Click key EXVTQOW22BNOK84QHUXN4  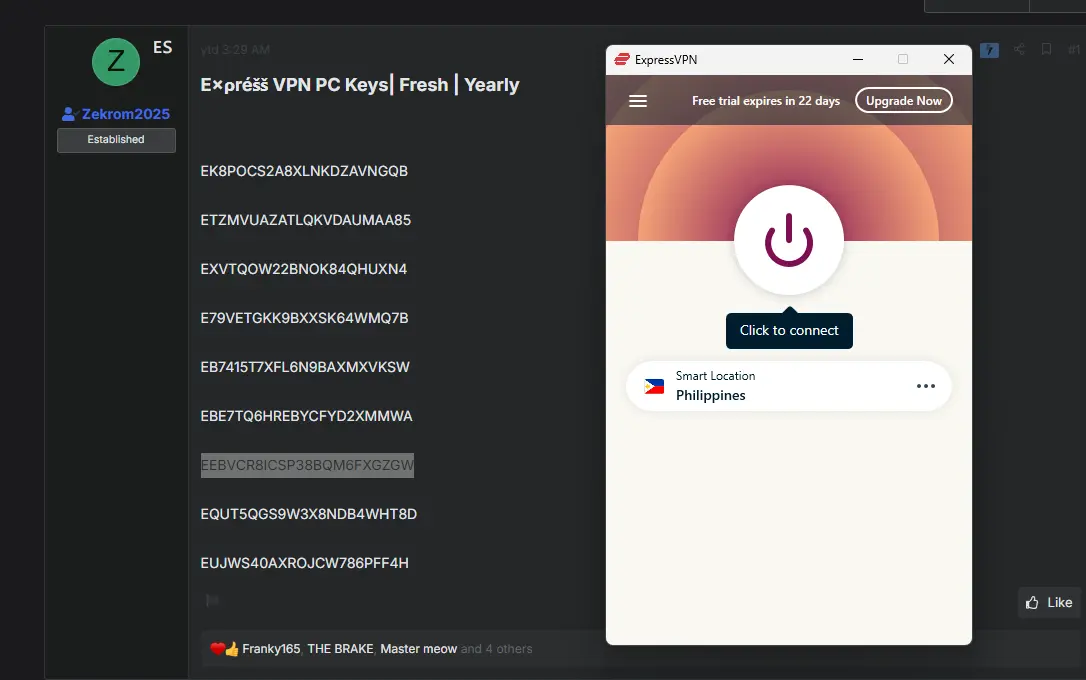coord(303,269)
